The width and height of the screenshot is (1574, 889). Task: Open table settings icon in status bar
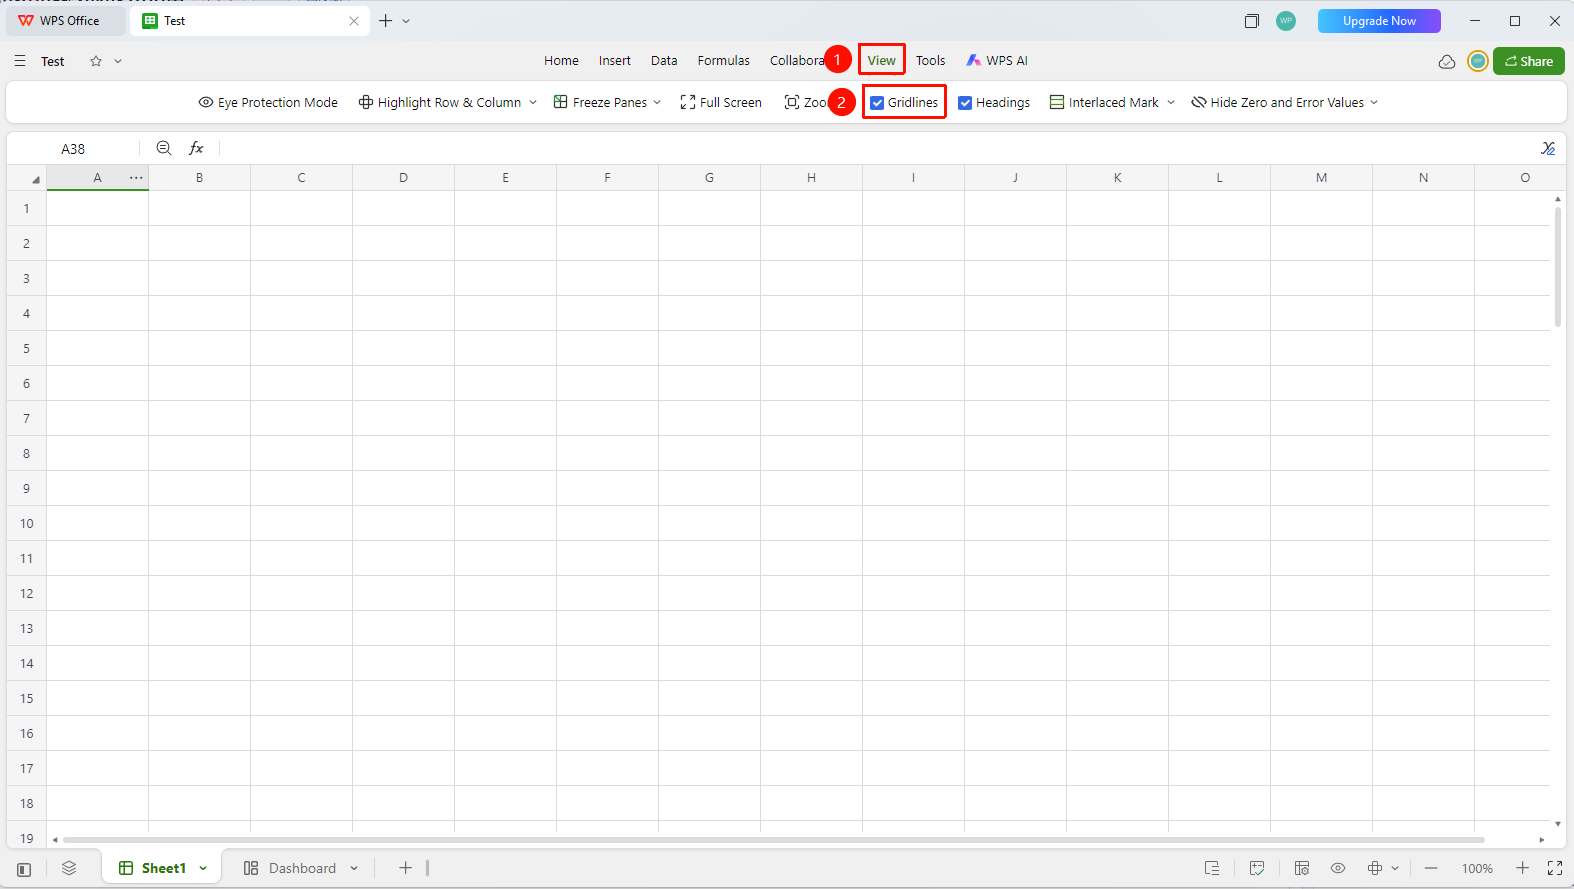coord(1301,868)
